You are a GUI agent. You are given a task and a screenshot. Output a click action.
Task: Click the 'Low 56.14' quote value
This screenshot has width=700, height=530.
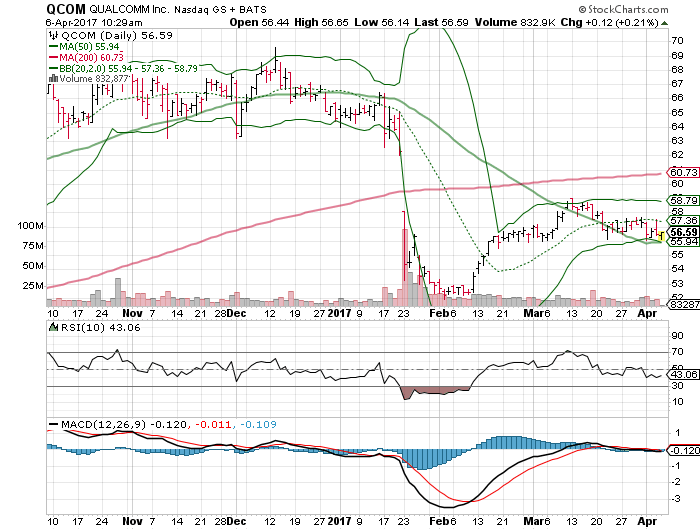(x=382, y=22)
